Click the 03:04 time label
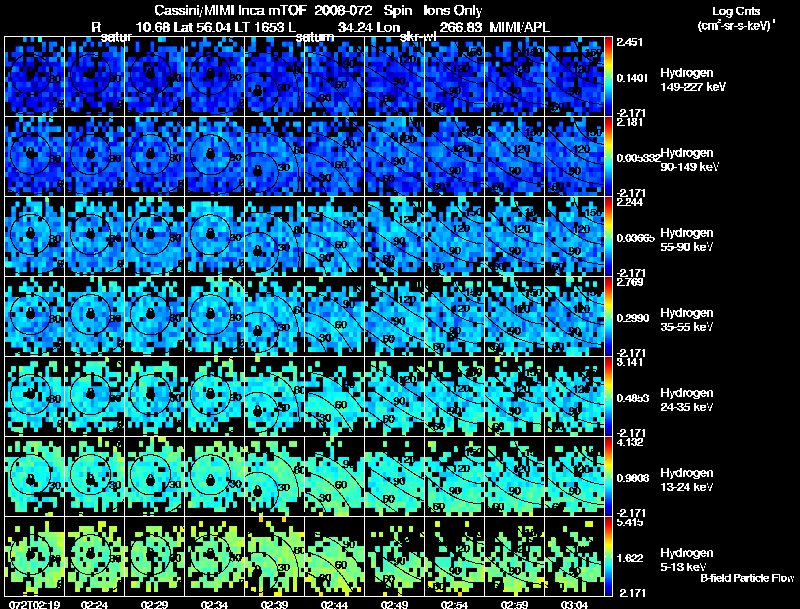Image resolution: width=800 pixels, height=609 pixels. pyautogui.click(x=574, y=604)
